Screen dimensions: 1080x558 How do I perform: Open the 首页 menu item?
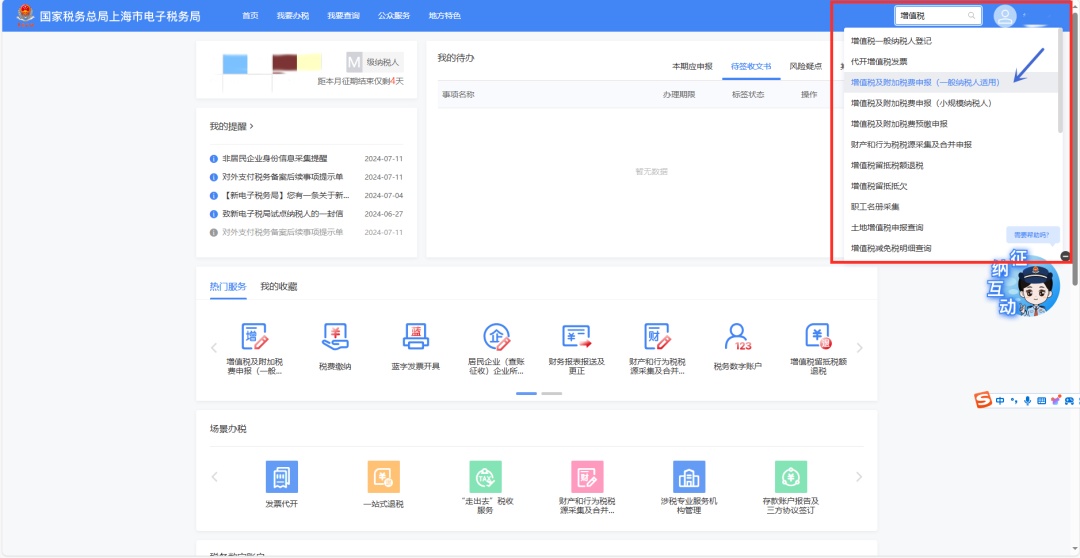pos(250,16)
